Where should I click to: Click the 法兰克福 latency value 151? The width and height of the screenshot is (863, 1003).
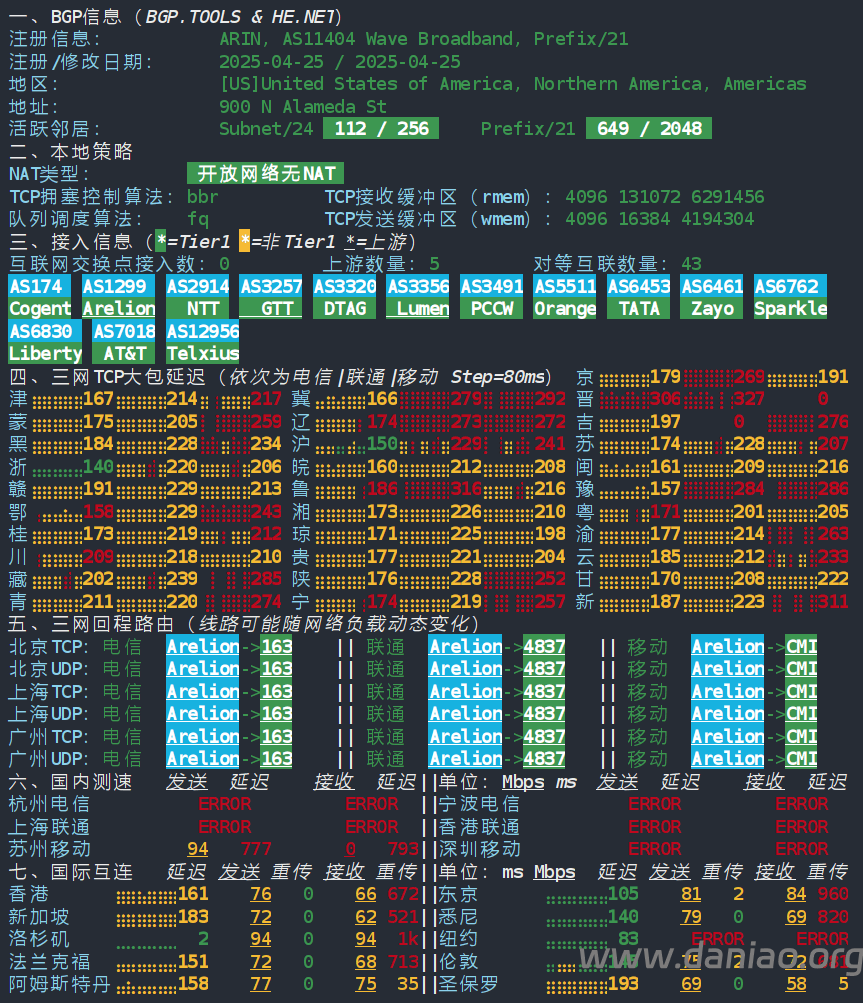click(x=193, y=961)
